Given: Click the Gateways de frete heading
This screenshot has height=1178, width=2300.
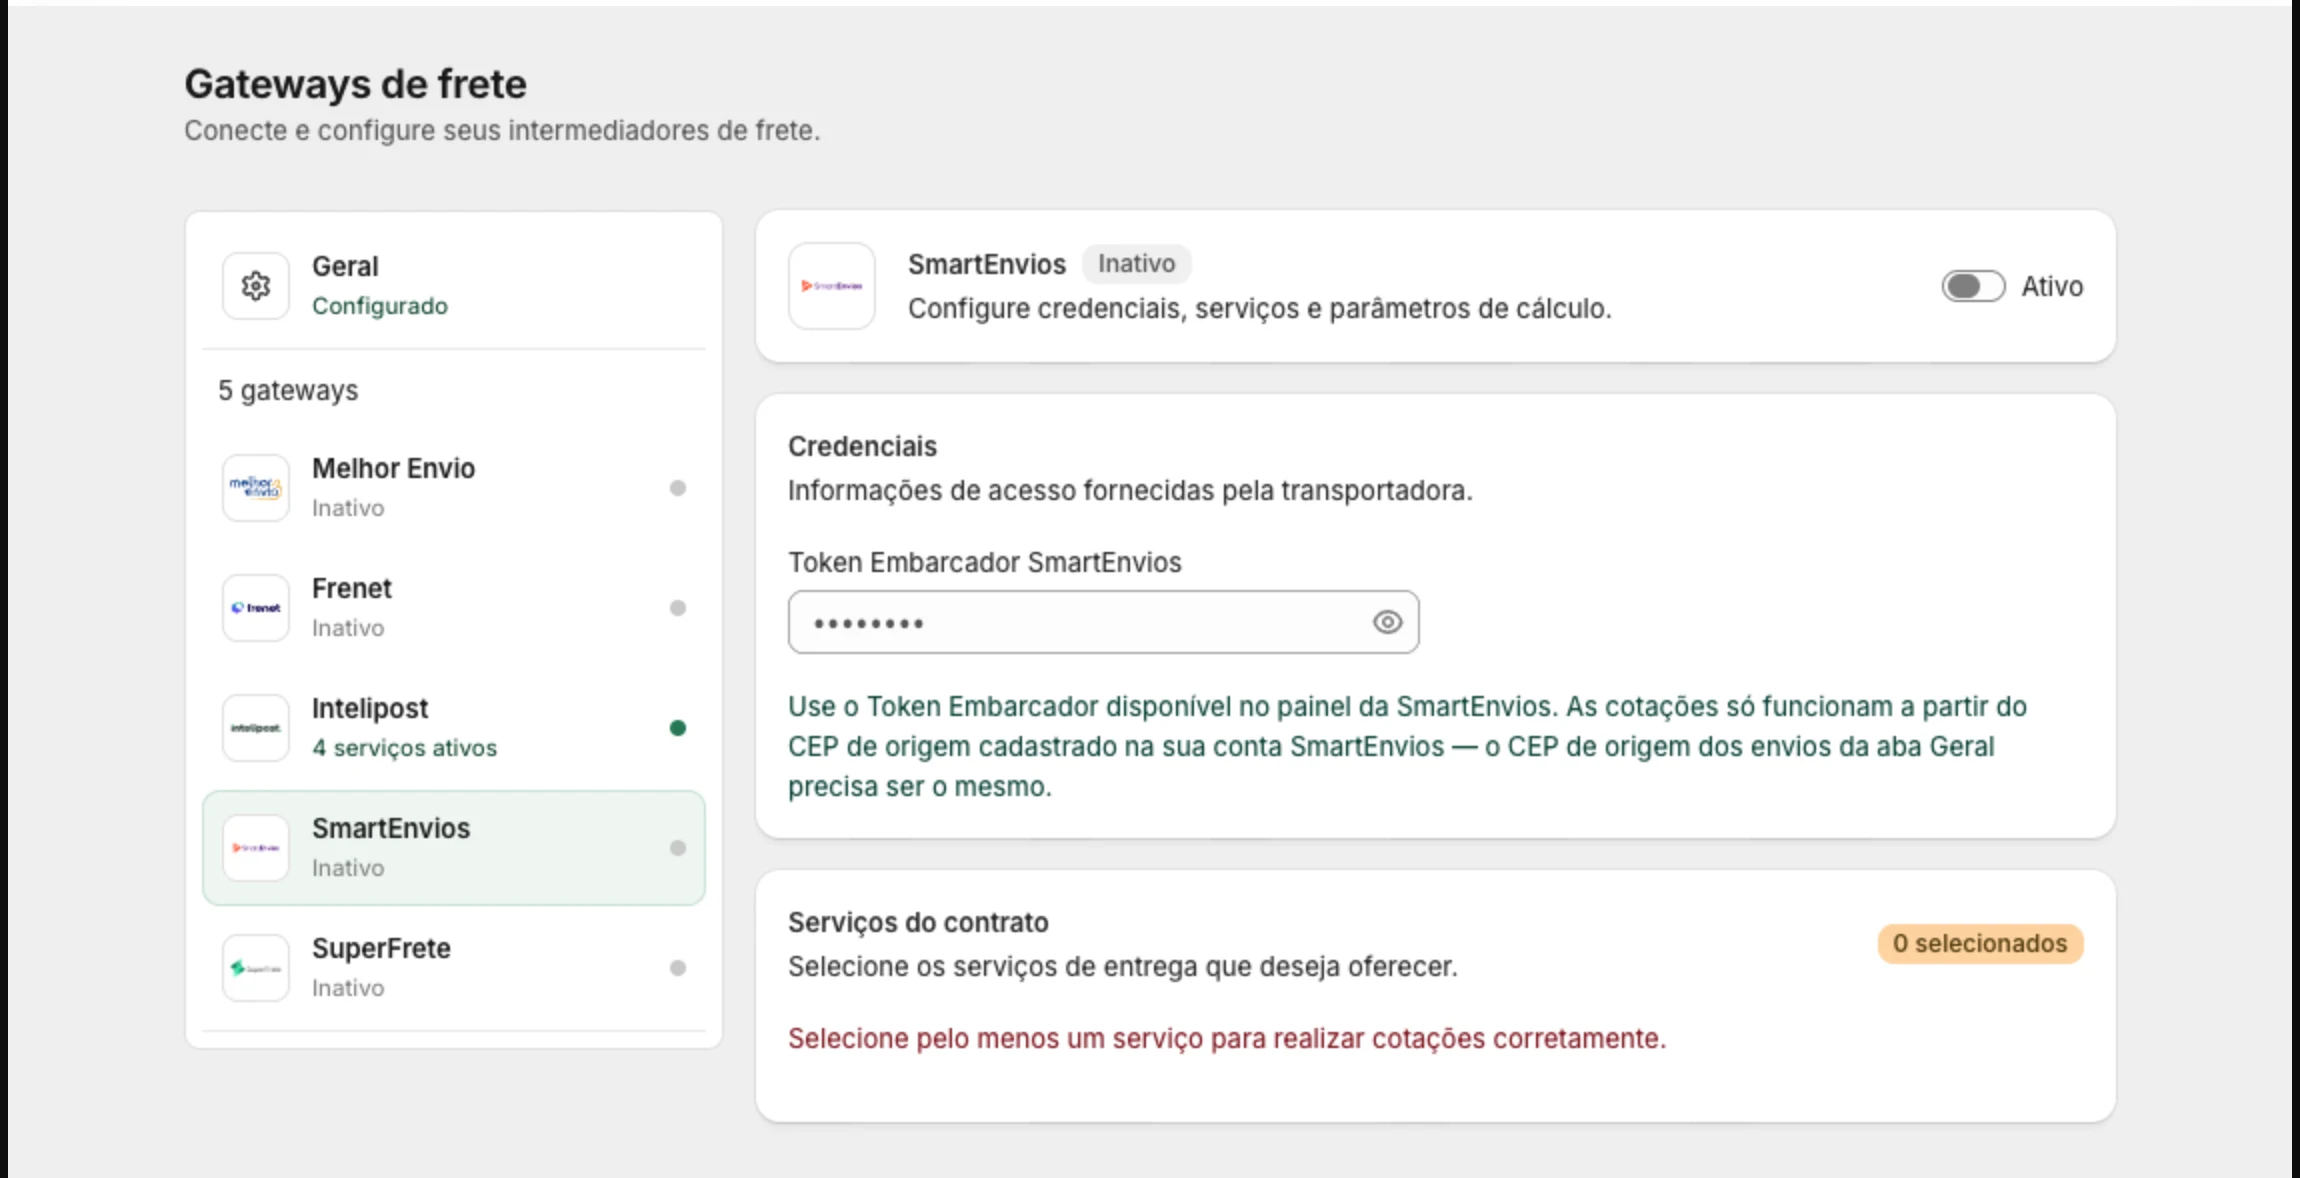Looking at the screenshot, I should click(355, 84).
